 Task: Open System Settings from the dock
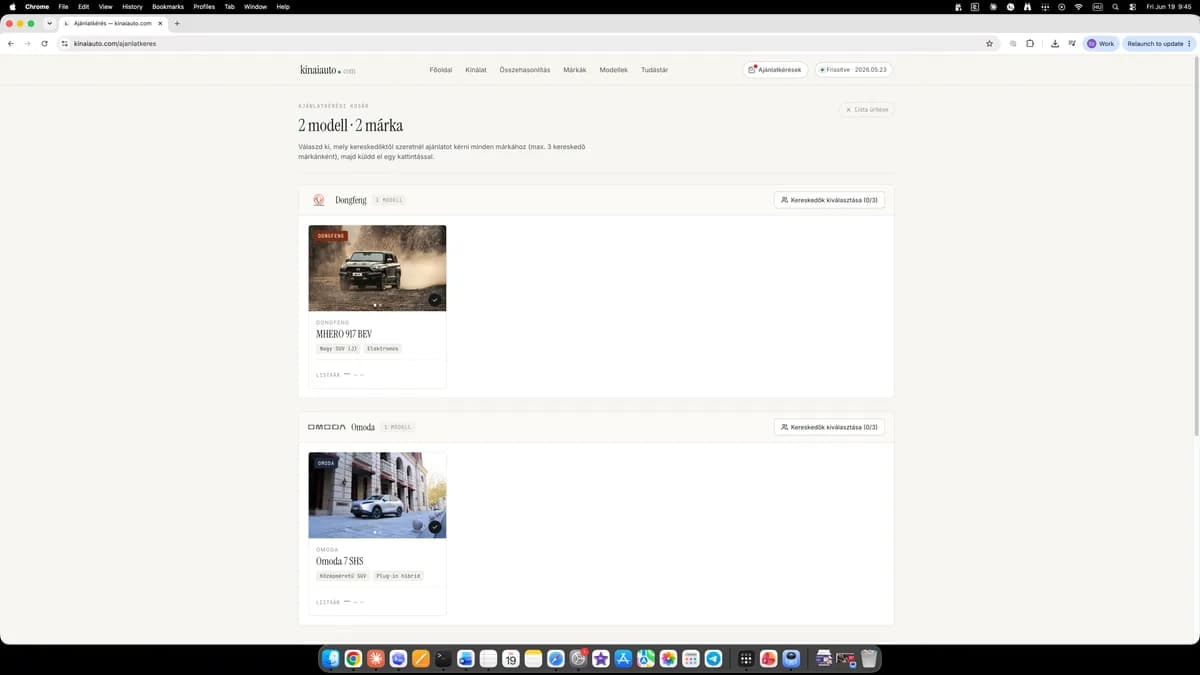(578, 659)
